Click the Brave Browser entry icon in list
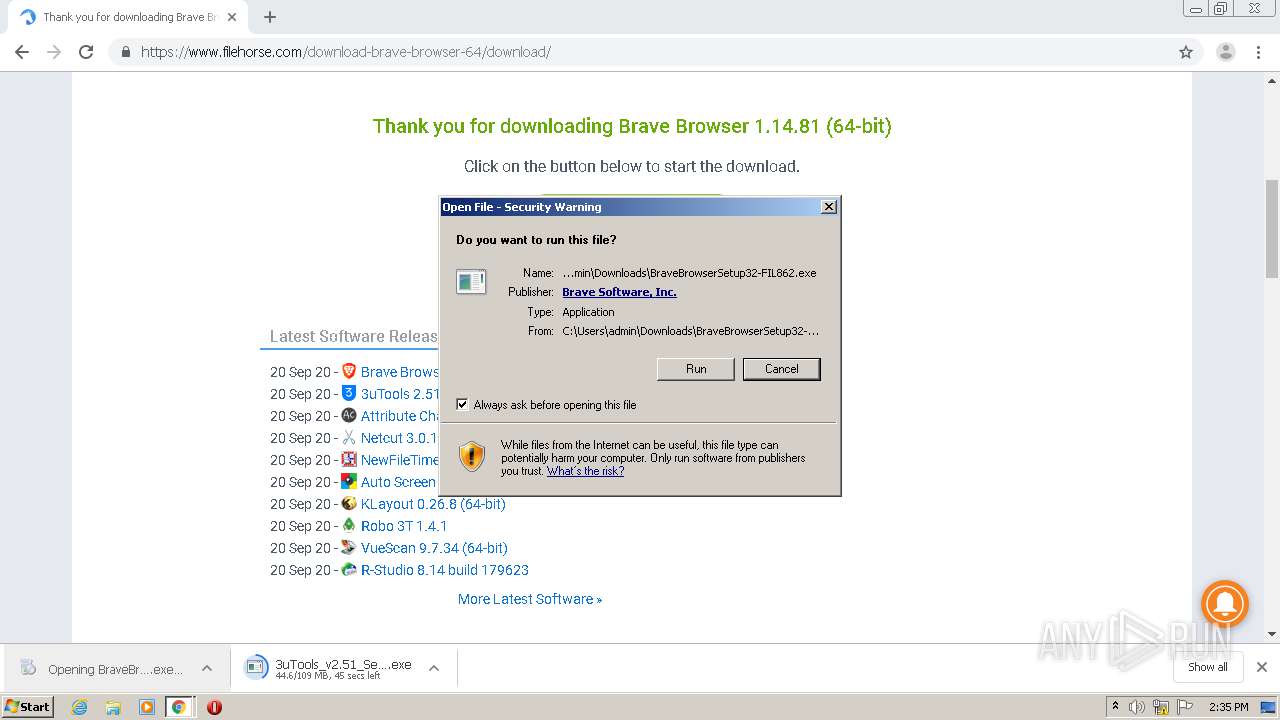 tap(349, 371)
